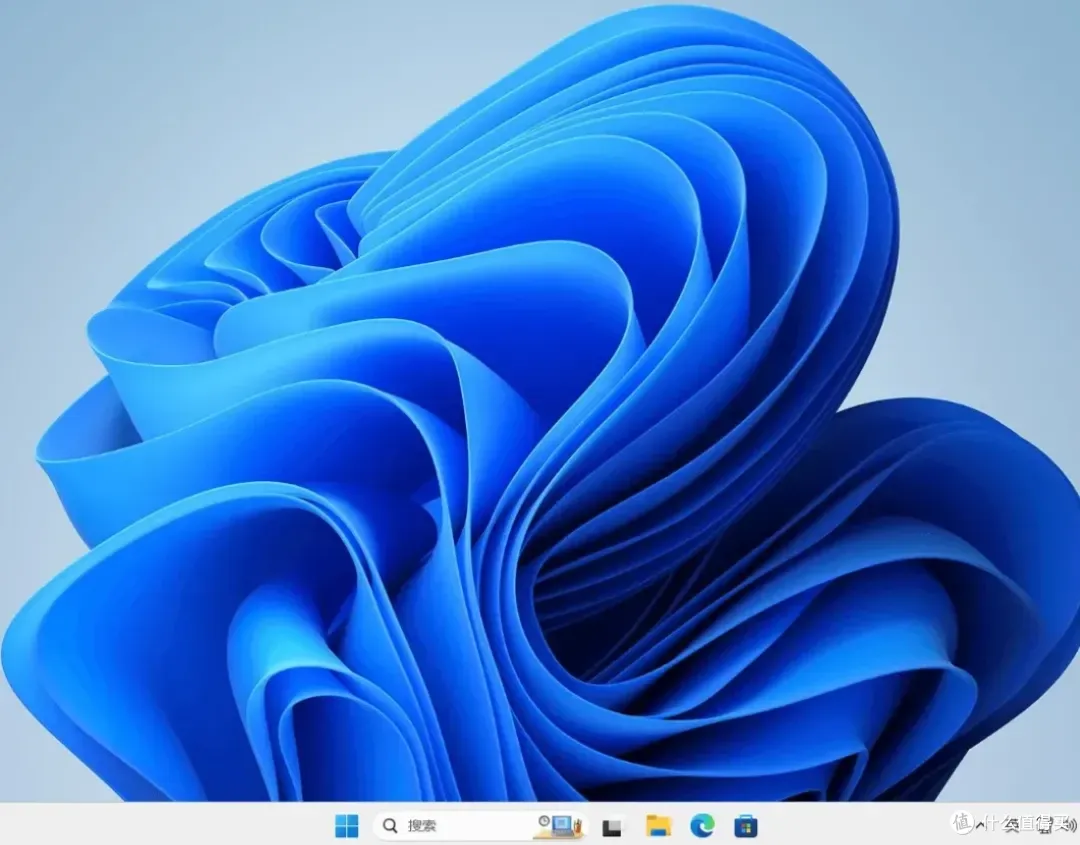Click the magnifier icon in the search box
The image size is (1080, 845).
coord(391,826)
